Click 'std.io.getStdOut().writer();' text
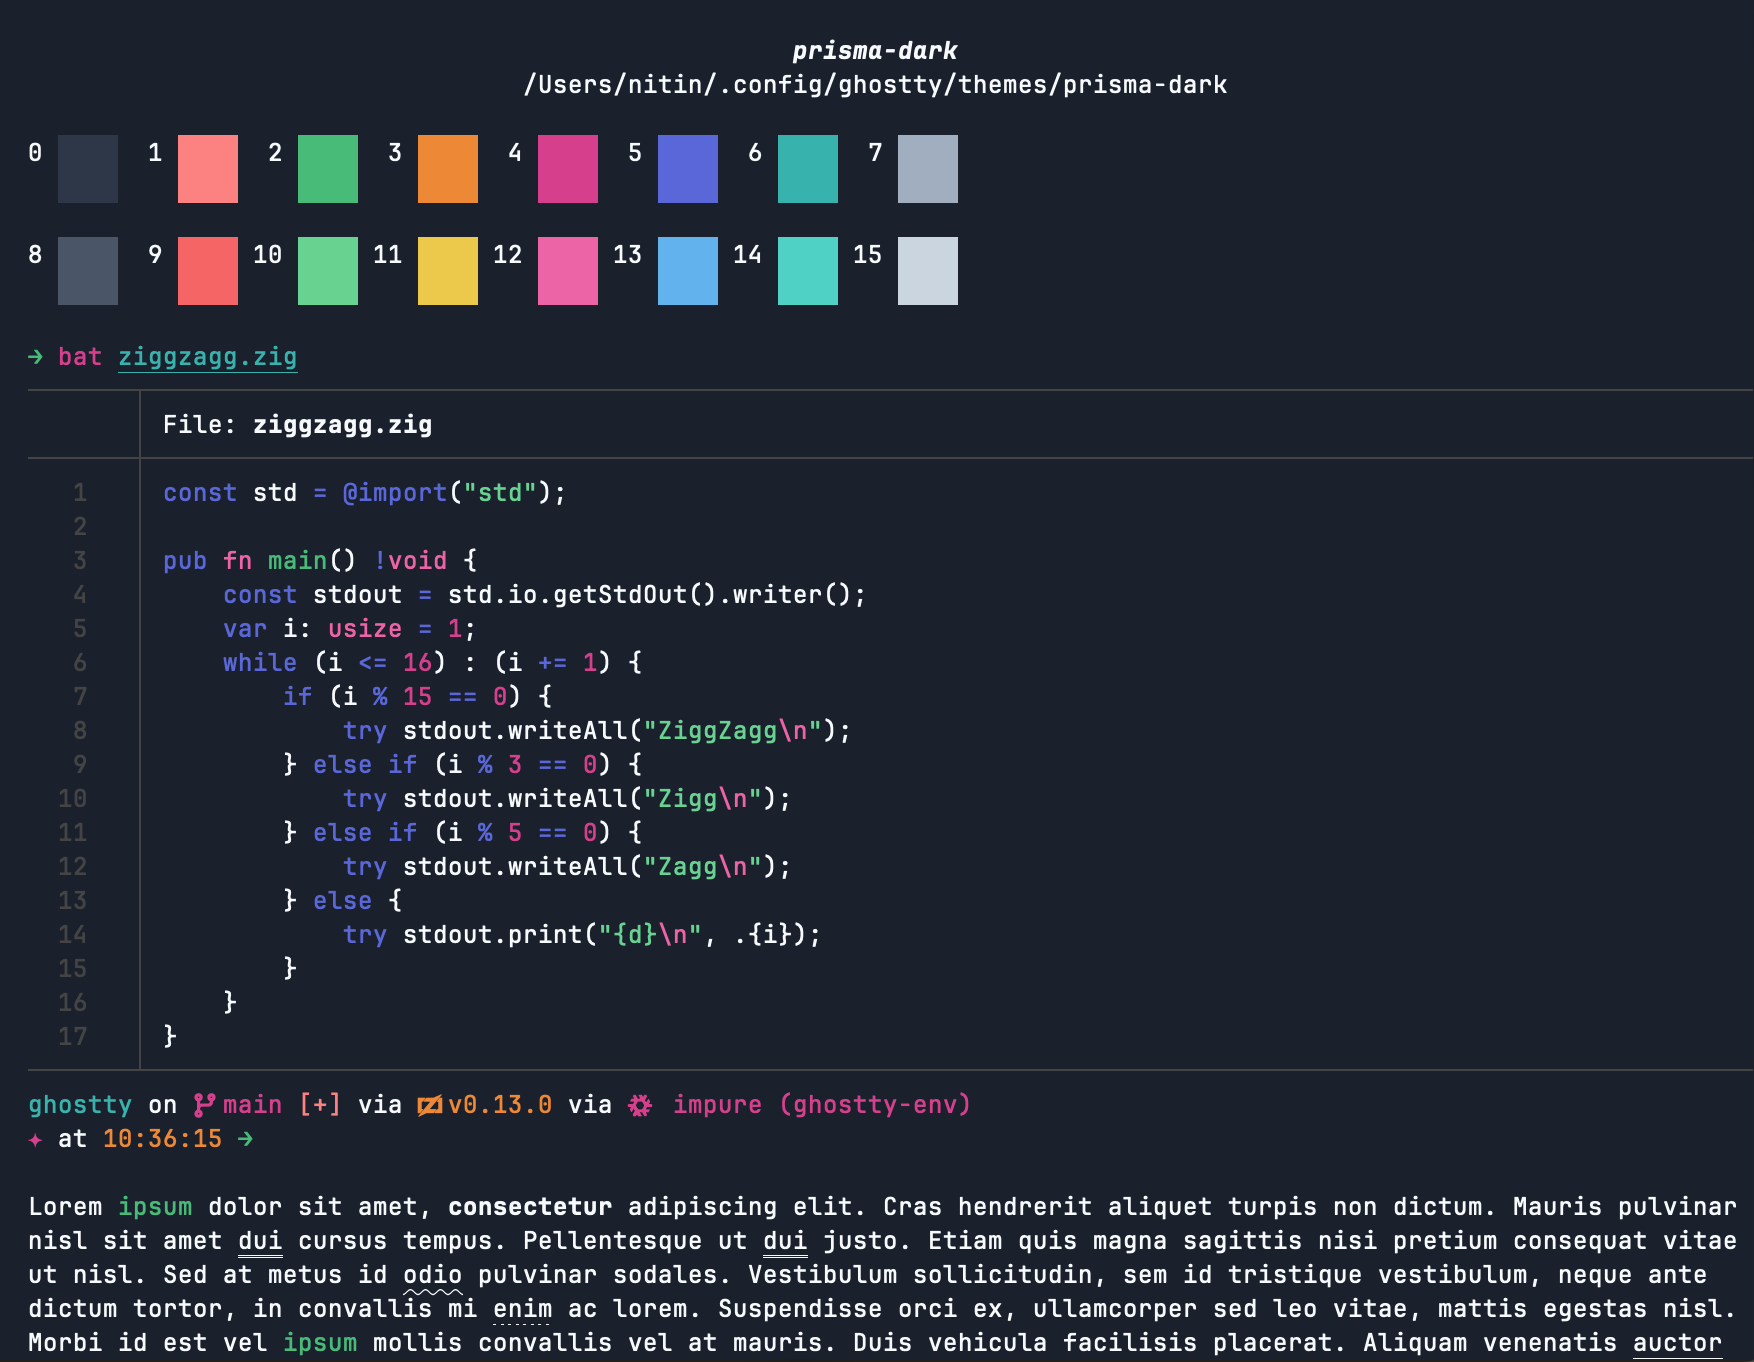Image resolution: width=1754 pixels, height=1362 pixels. [657, 595]
